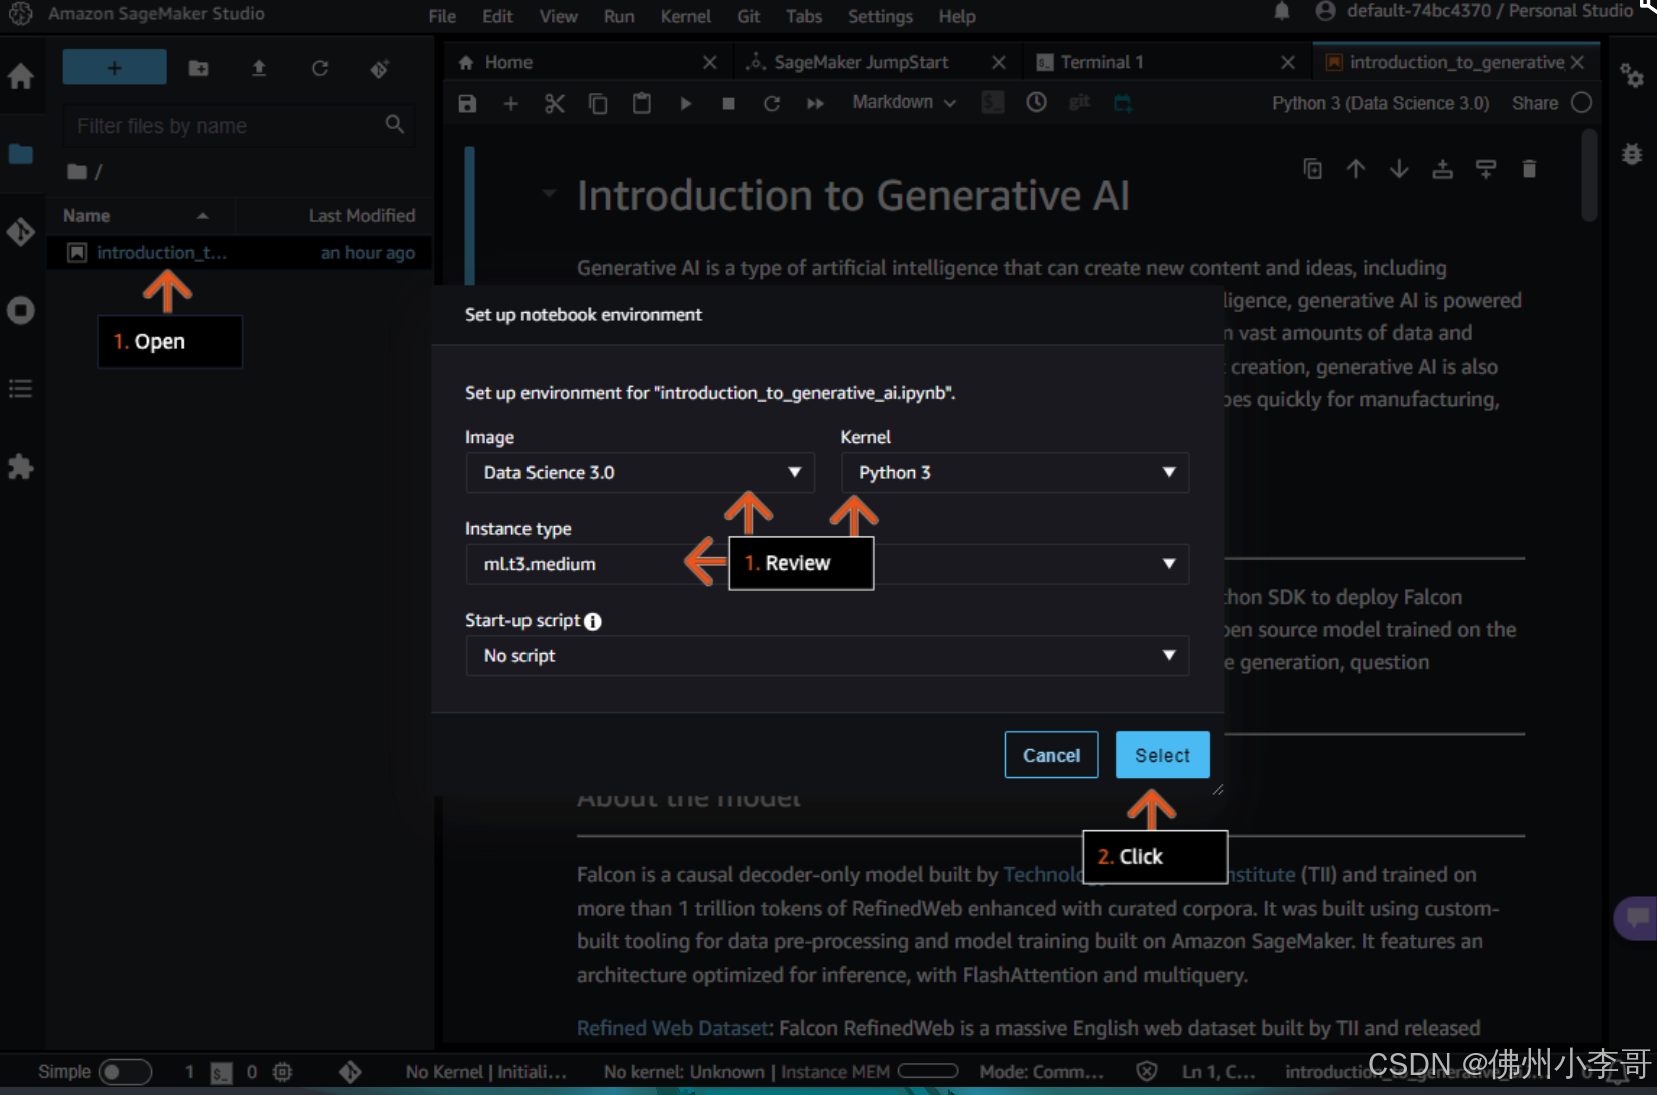Open the File Browser folder icon in sidebar
This screenshot has height=1095, width=1657.
[21, 154]
